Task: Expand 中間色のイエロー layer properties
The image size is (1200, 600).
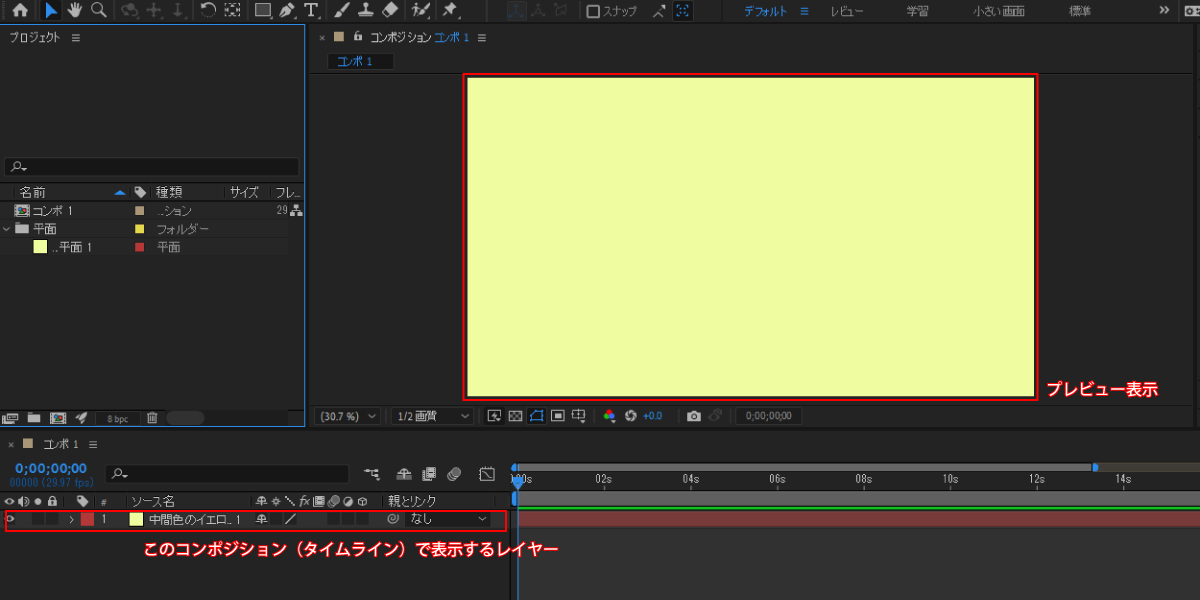Action: coord(72,519)
